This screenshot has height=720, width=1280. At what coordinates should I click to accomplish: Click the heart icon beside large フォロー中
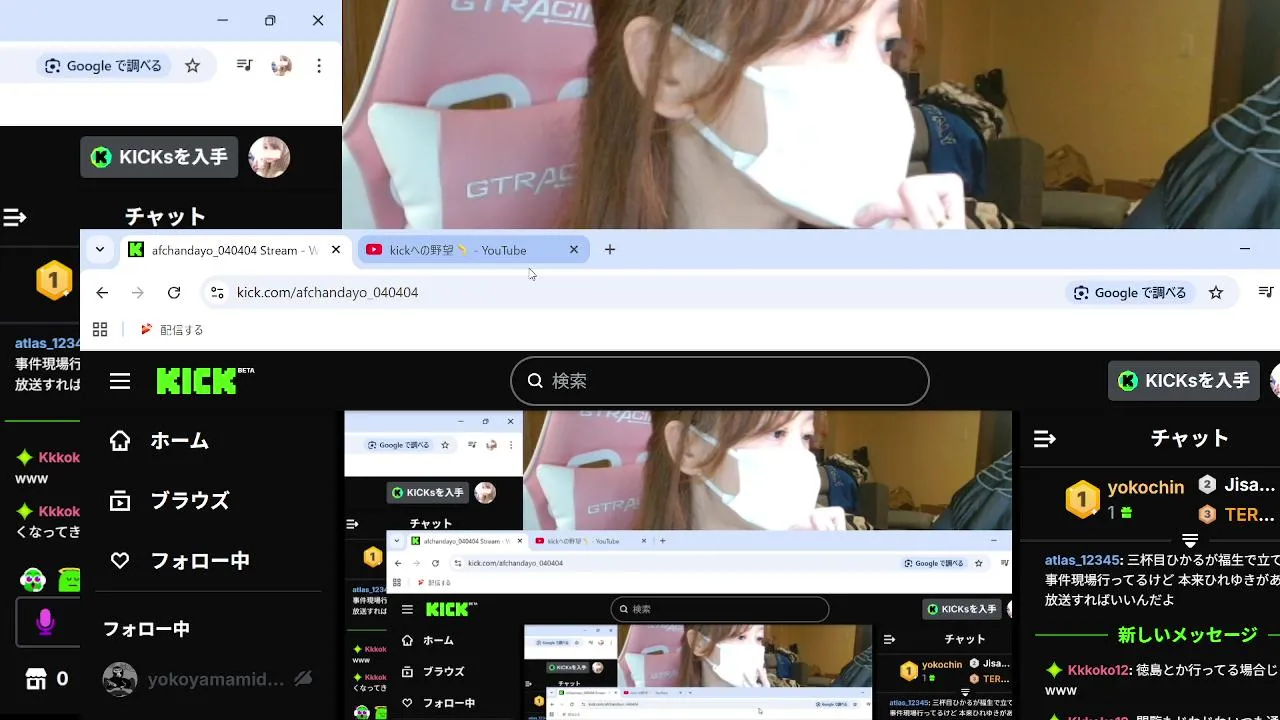(120, 561)
